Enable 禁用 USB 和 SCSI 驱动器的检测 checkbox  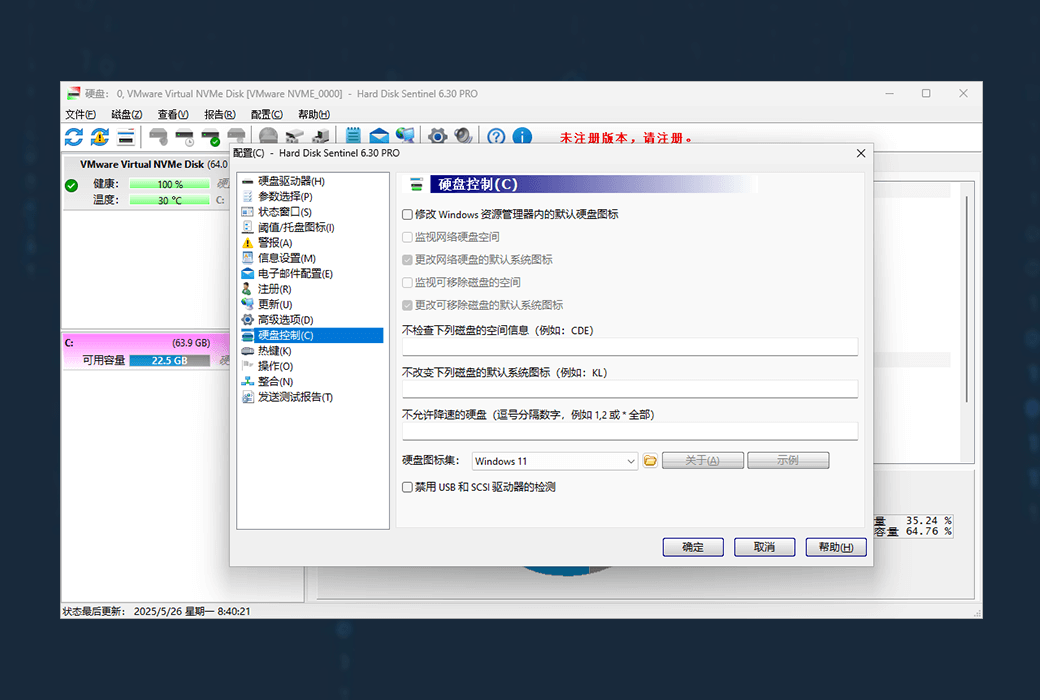point(407,487)
